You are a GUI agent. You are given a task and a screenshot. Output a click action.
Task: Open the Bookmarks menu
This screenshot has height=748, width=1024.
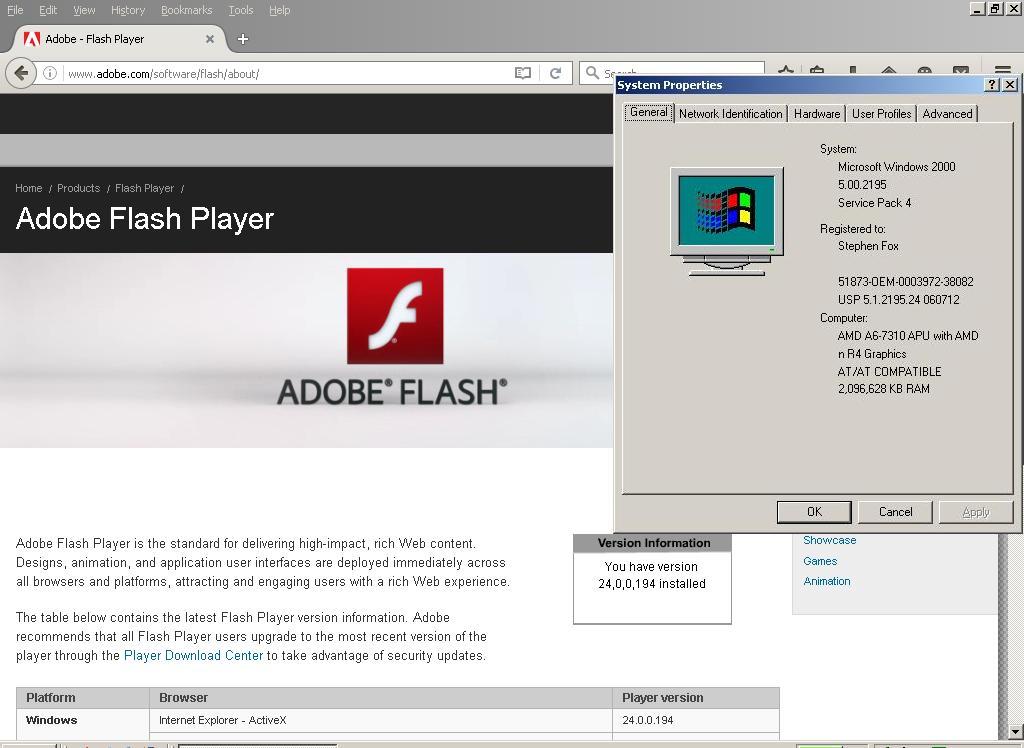pos(186,10)
